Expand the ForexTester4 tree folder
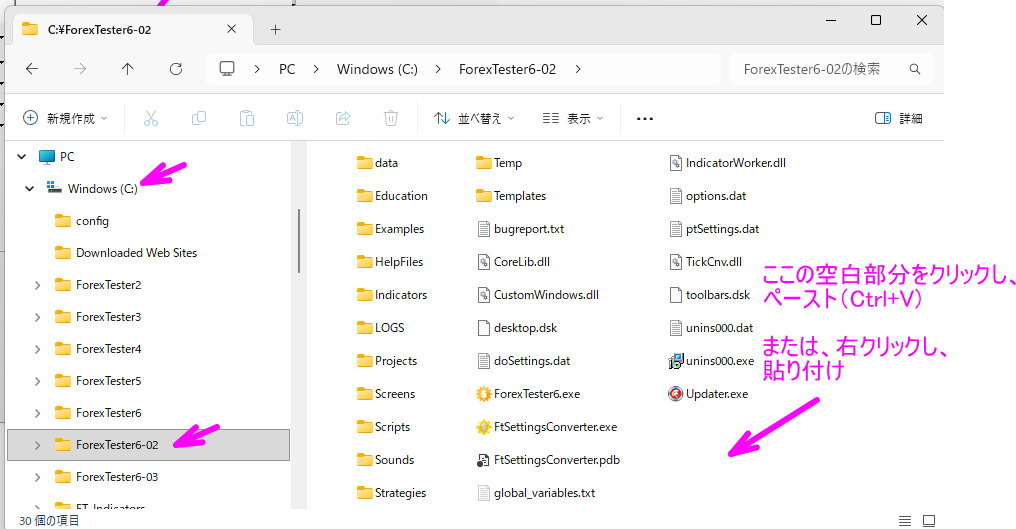This screenshot has height=529, width=1016. 38,349
